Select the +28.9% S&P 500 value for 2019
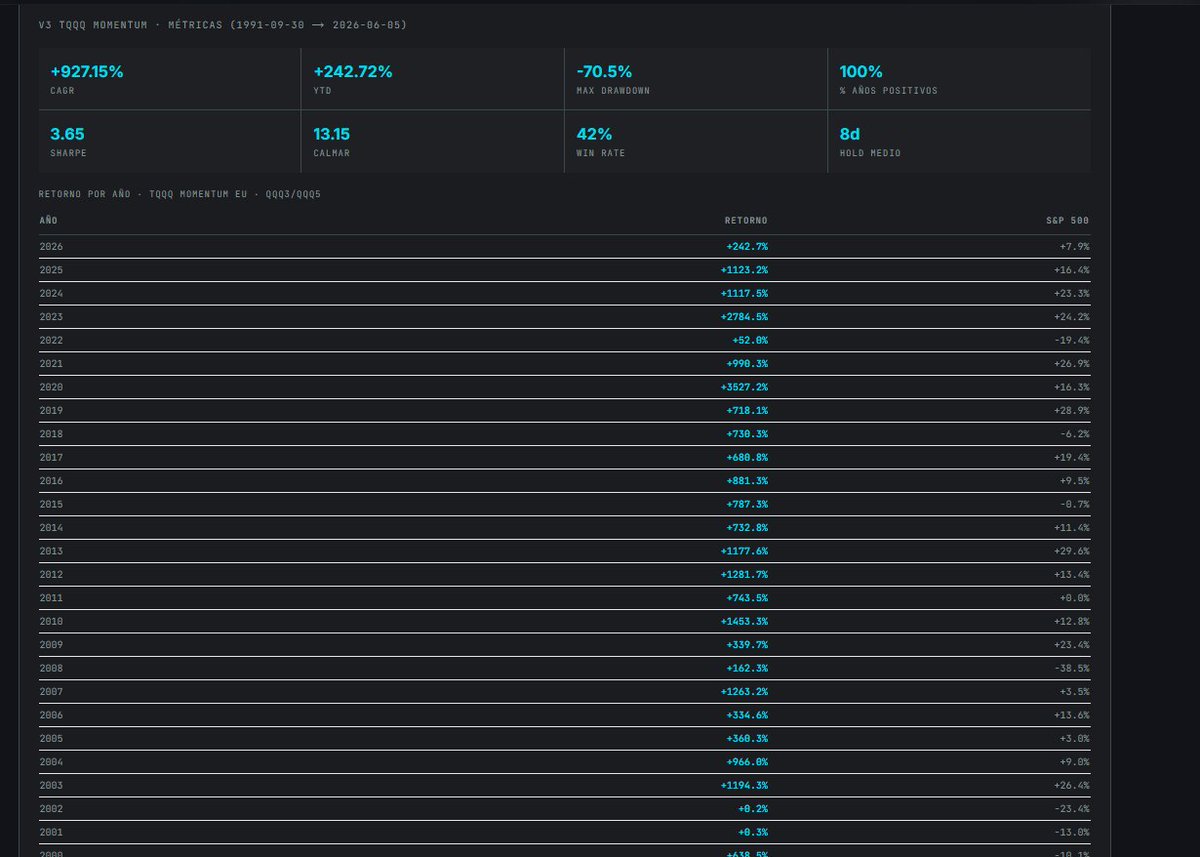The height and width of the screenshot is (857, 1200). 1072,411
